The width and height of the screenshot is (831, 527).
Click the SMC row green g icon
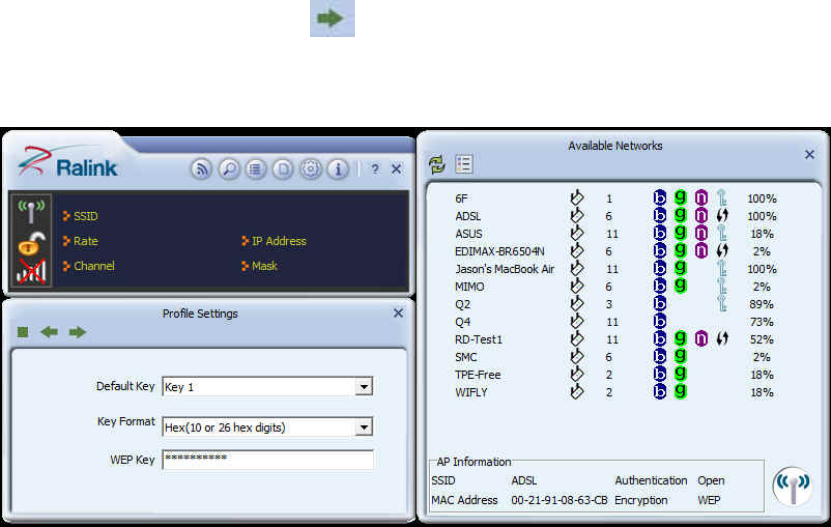pos(680,356)
